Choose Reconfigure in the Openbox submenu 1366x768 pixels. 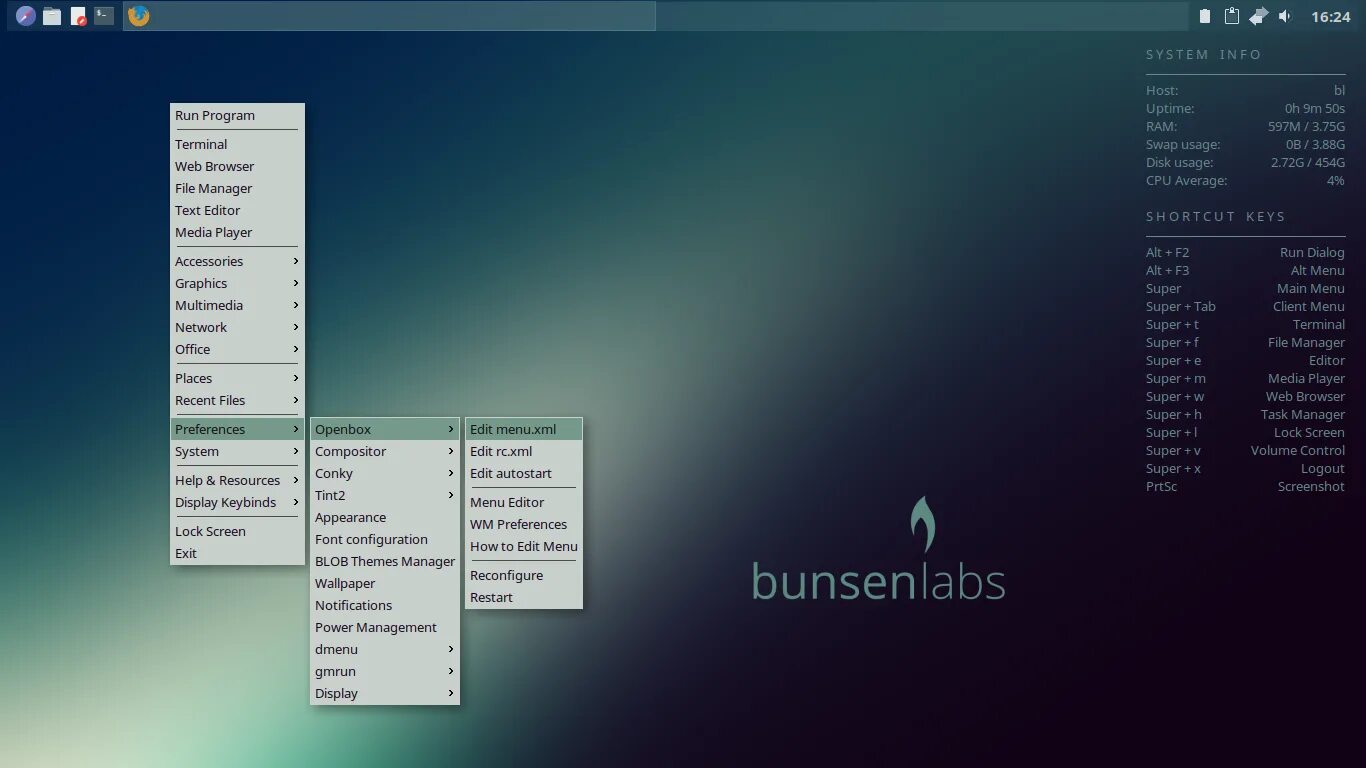coord(524,575)
